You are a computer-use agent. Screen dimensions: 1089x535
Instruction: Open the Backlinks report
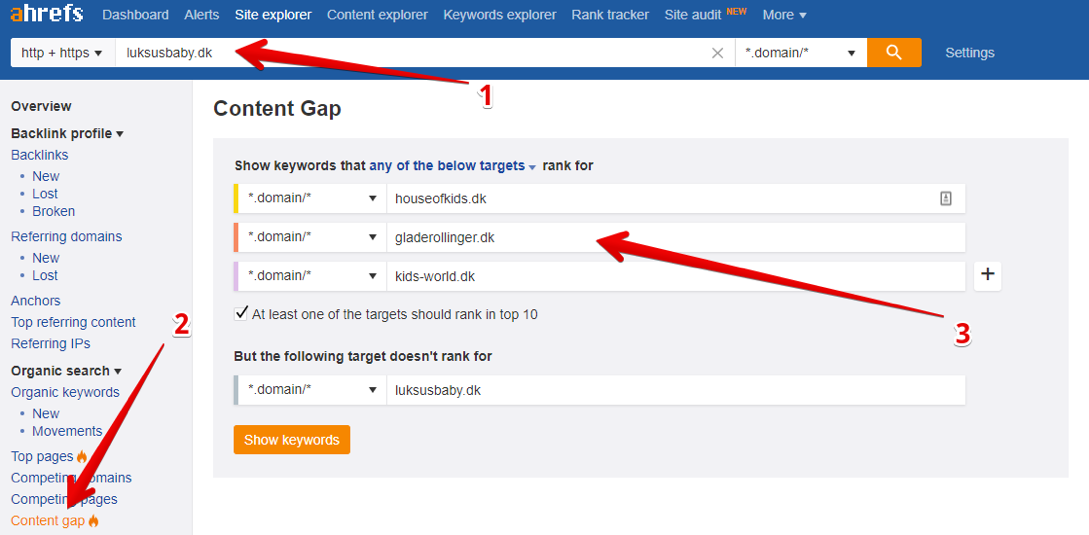click(40, 155)
